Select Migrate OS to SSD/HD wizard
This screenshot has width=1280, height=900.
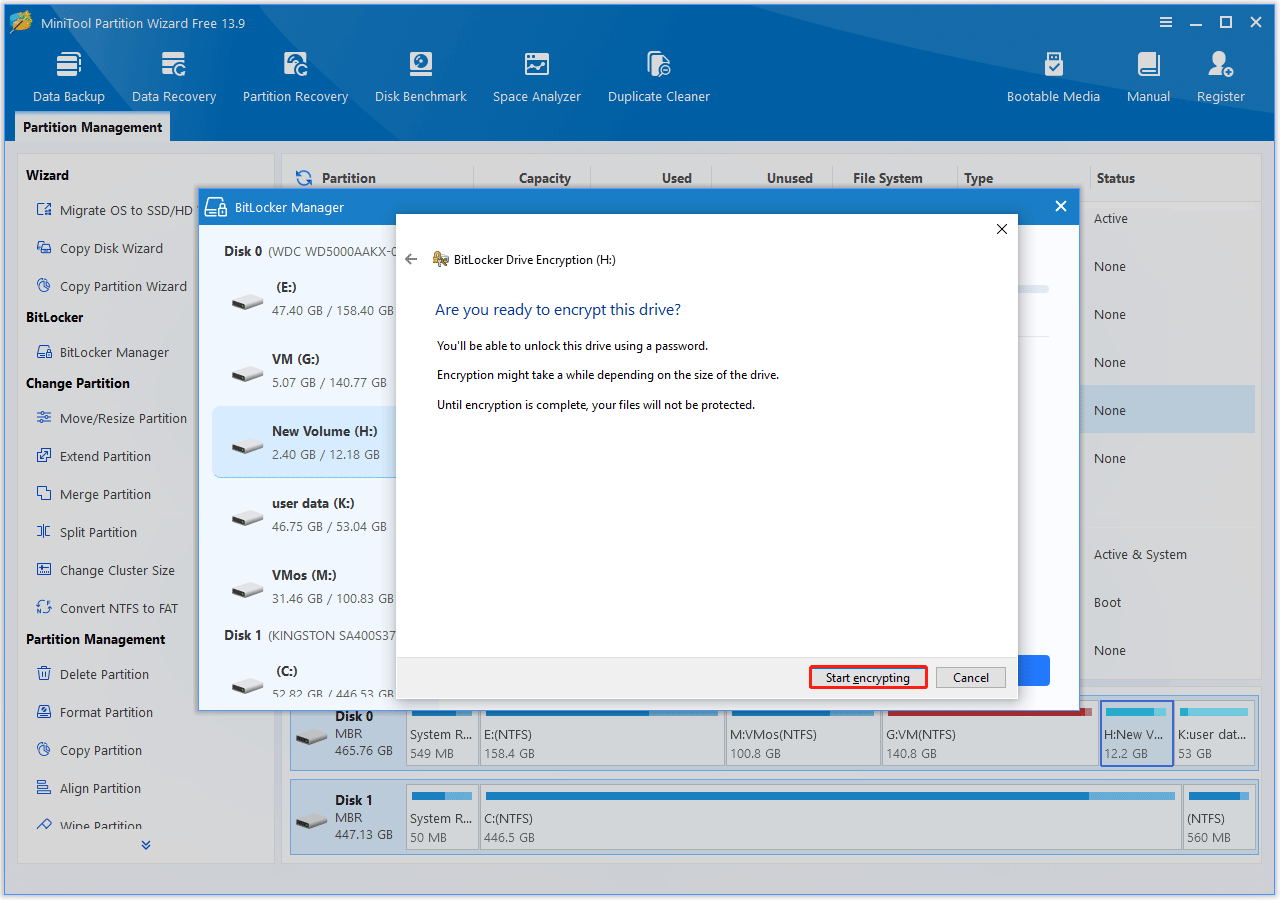tap(114, 210)
